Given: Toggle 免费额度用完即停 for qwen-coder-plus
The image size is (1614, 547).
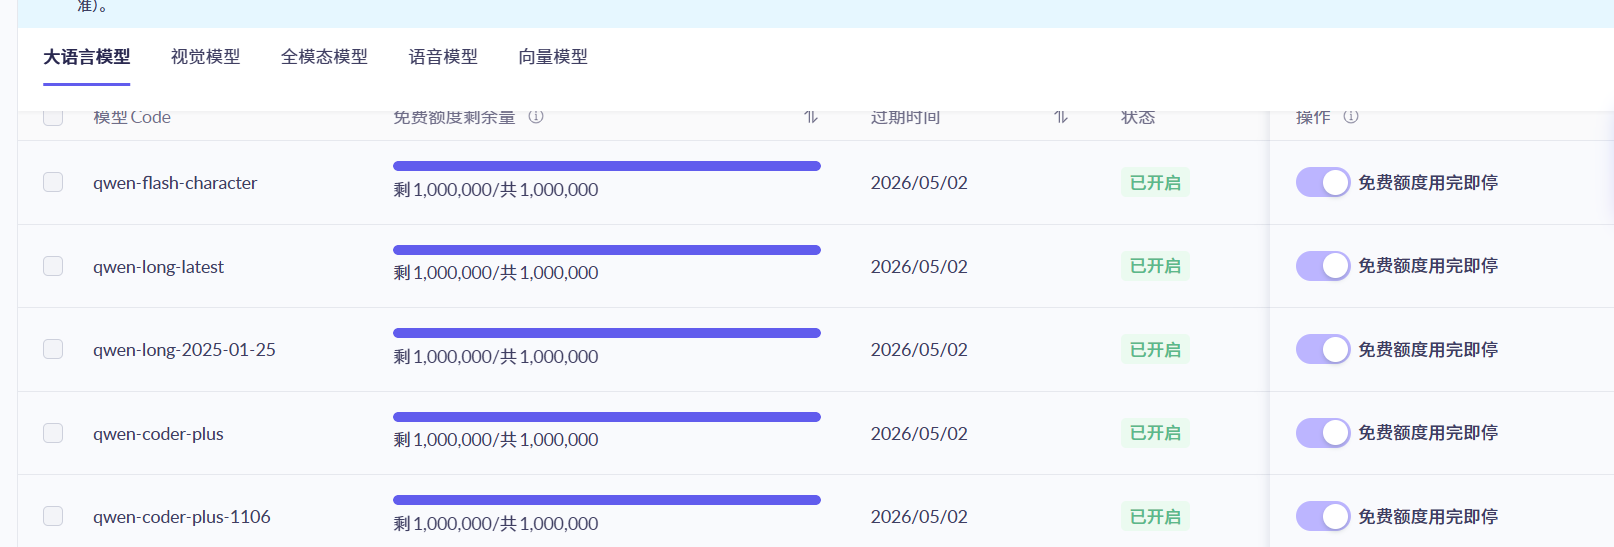Looking at the screenshot, I should click(x=1323, y=433).
